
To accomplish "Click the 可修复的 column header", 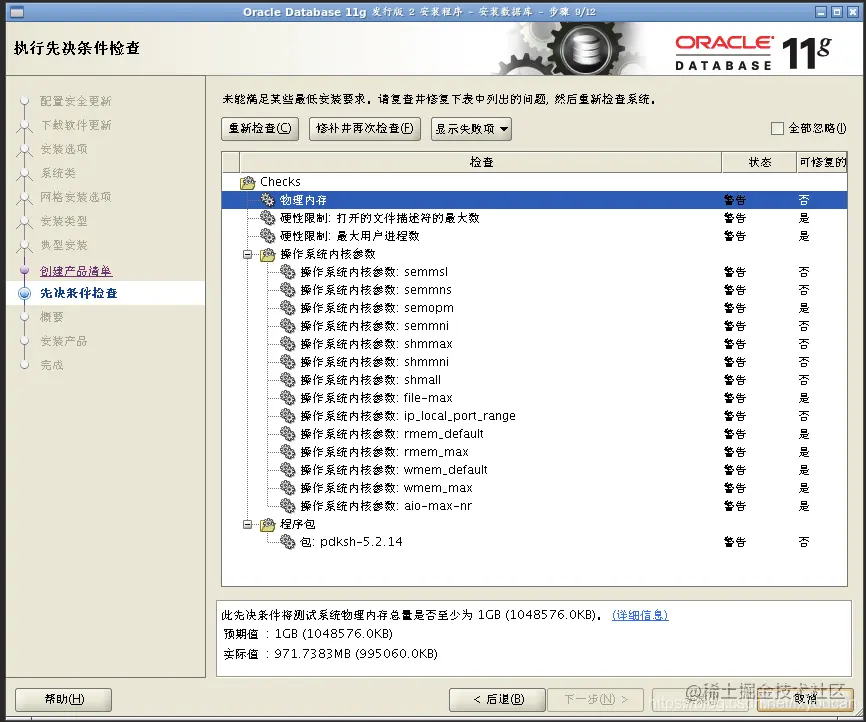I will [x=822, y=162].
